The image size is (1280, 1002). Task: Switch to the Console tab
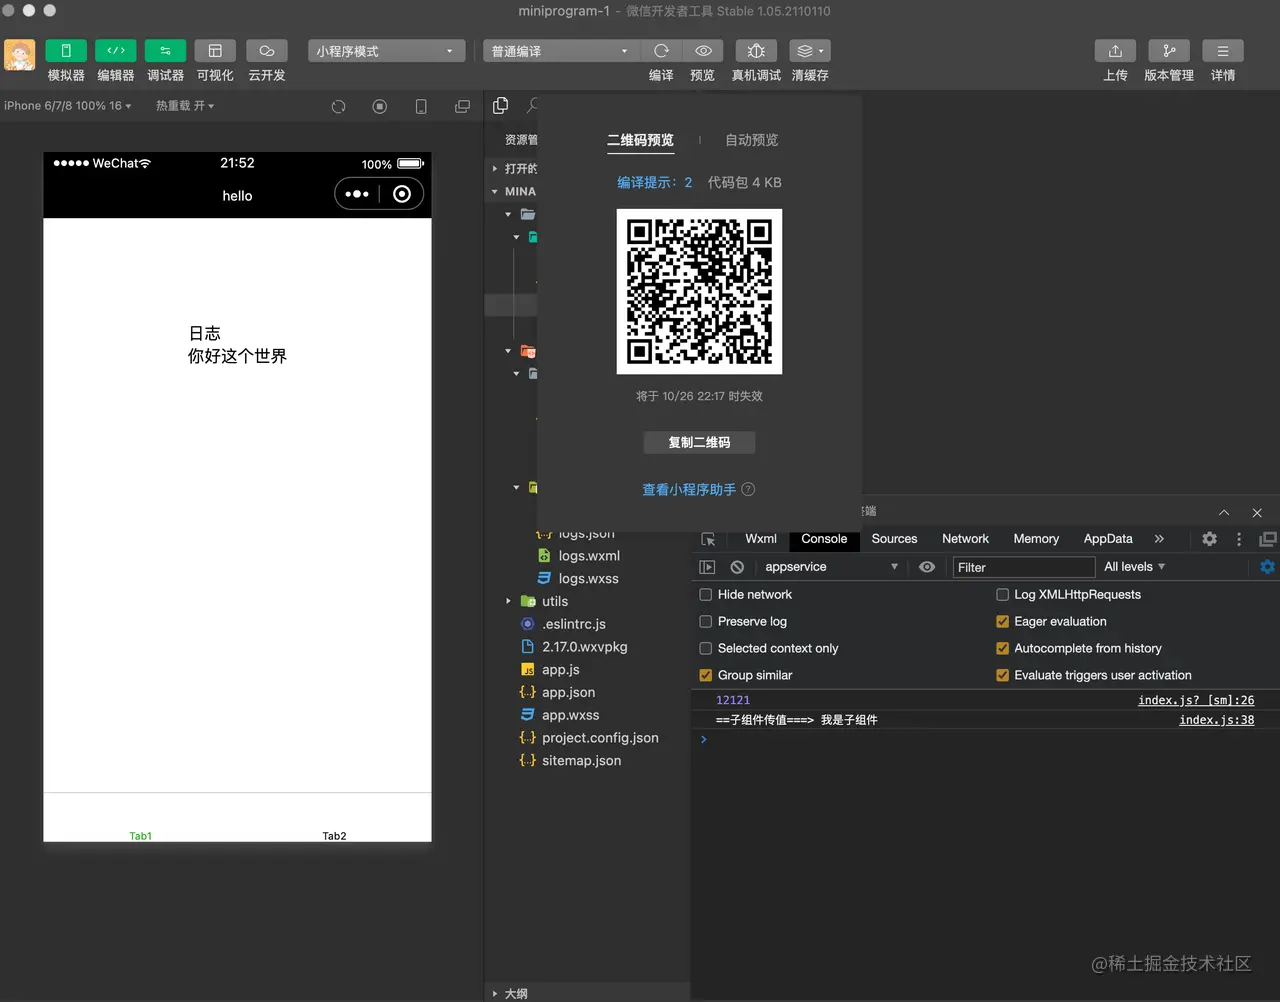[x=824, y=539]
